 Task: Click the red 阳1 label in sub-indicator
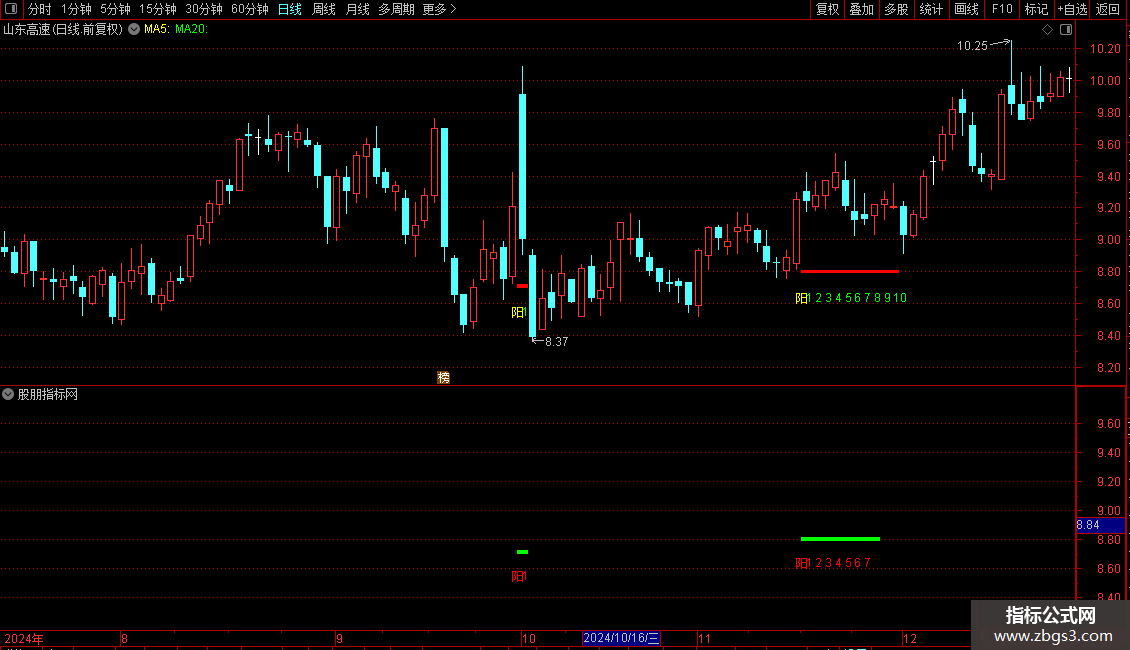[519, 576]
